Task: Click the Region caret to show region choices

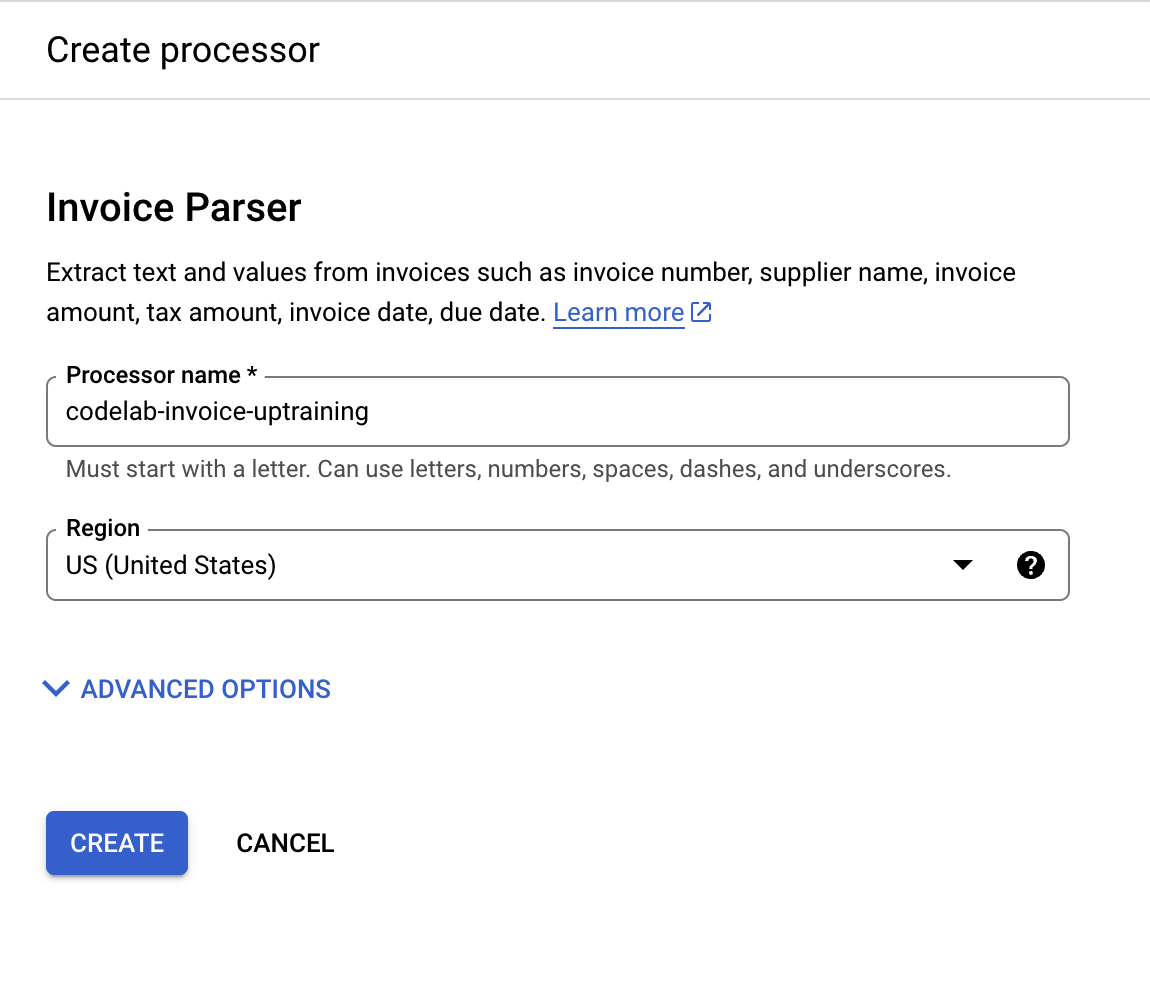Action: tap(963, 565)
